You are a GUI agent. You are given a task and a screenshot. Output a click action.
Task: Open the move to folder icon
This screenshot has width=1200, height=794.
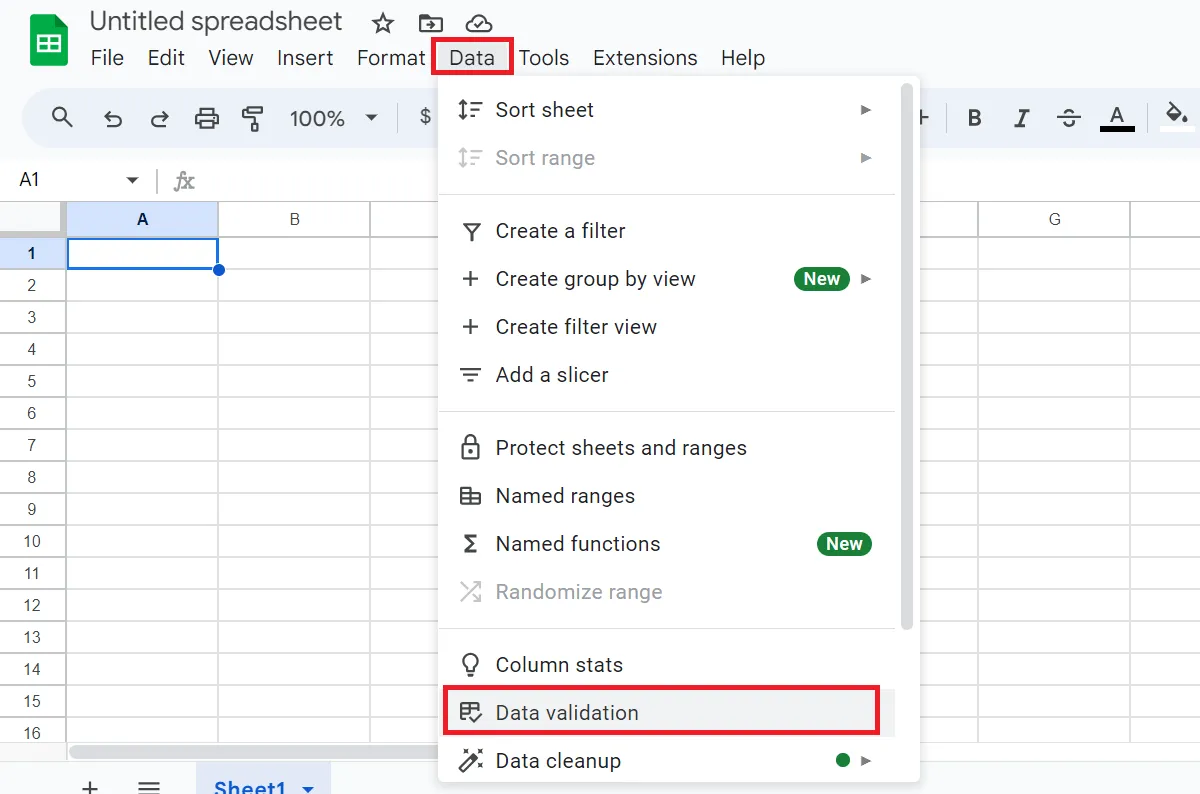(430, 23)
